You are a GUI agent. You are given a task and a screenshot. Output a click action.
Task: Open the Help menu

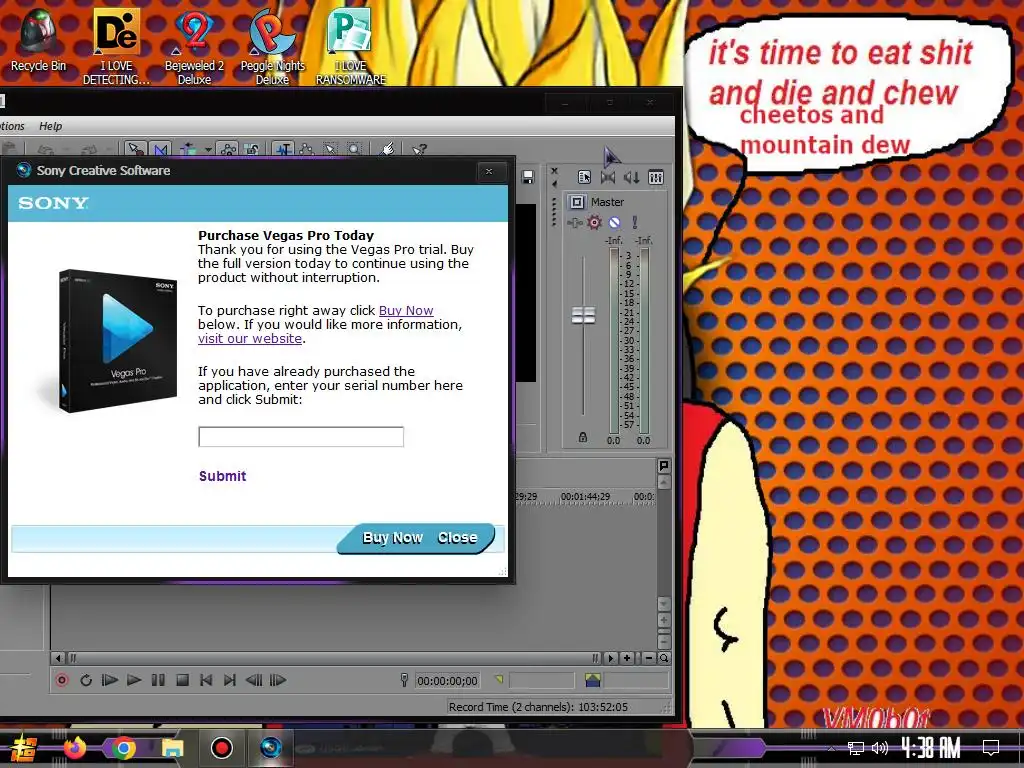[x=50, y=126]
